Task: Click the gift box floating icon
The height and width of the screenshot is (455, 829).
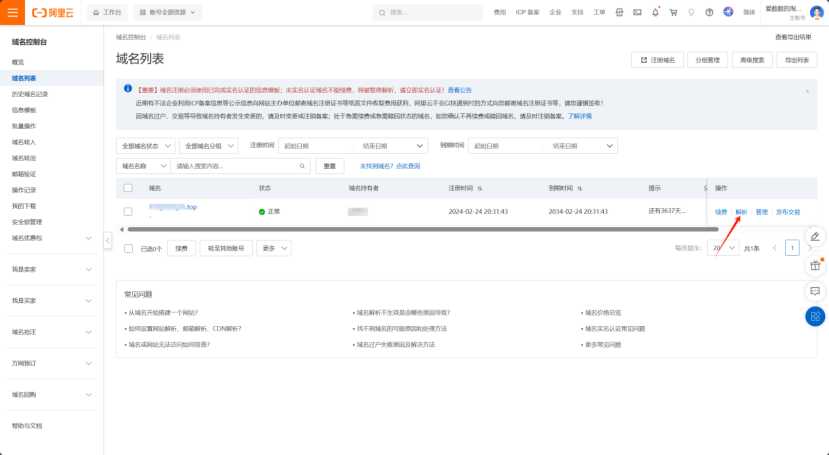Action: click(815, 265)
